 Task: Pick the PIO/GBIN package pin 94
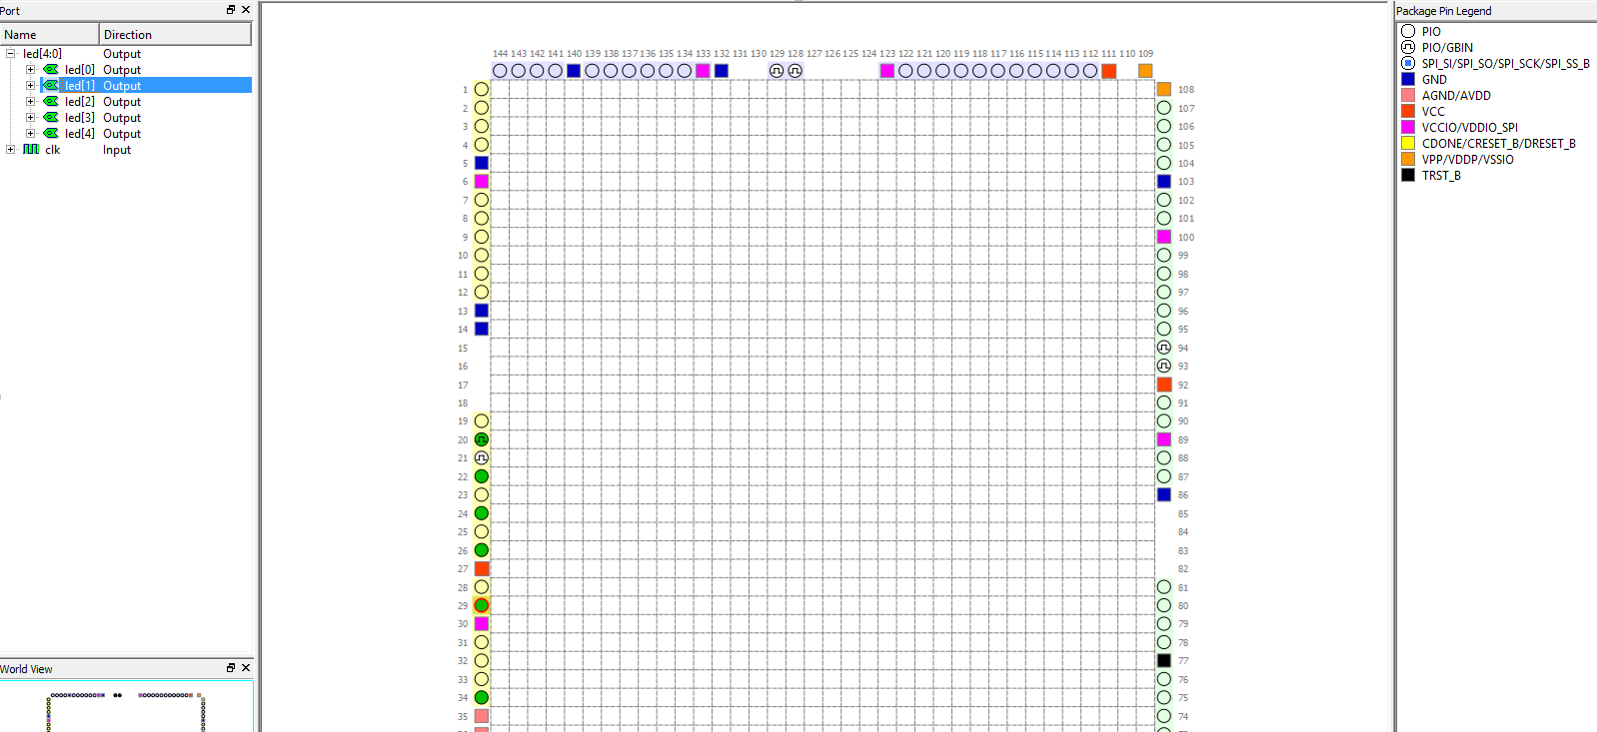pos(1164,347)
